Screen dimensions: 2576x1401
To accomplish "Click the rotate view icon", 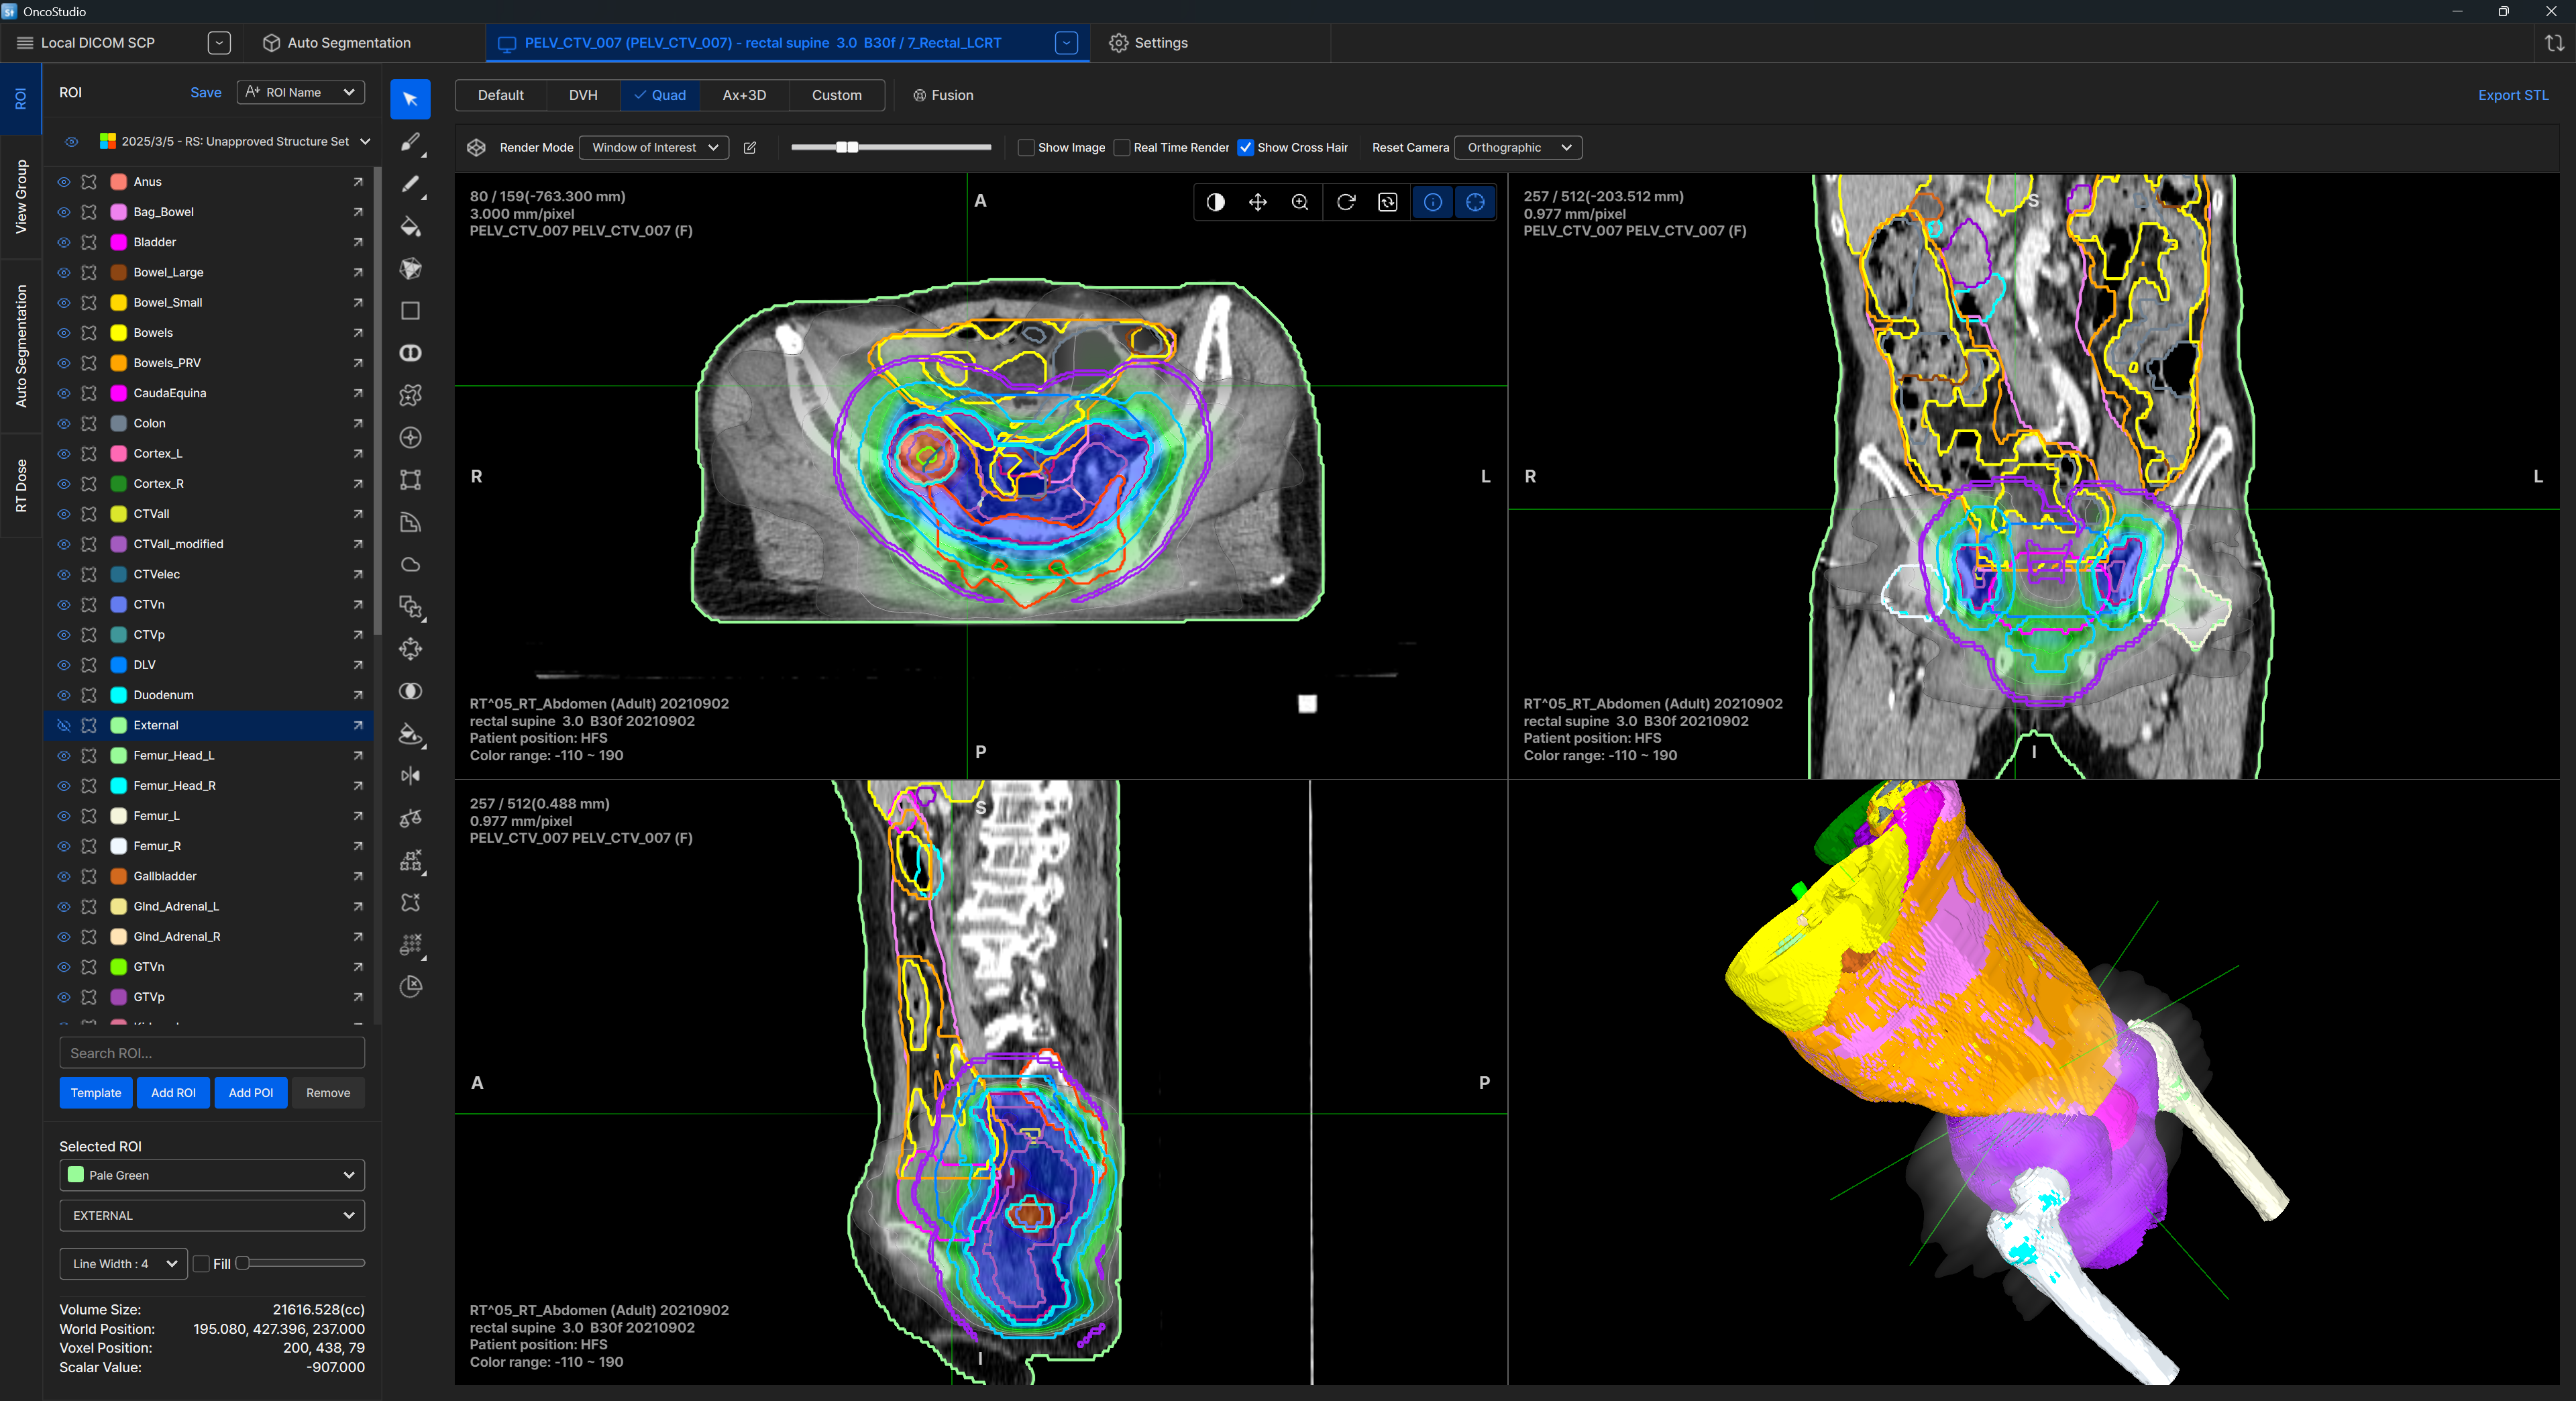I will 1345,202.
